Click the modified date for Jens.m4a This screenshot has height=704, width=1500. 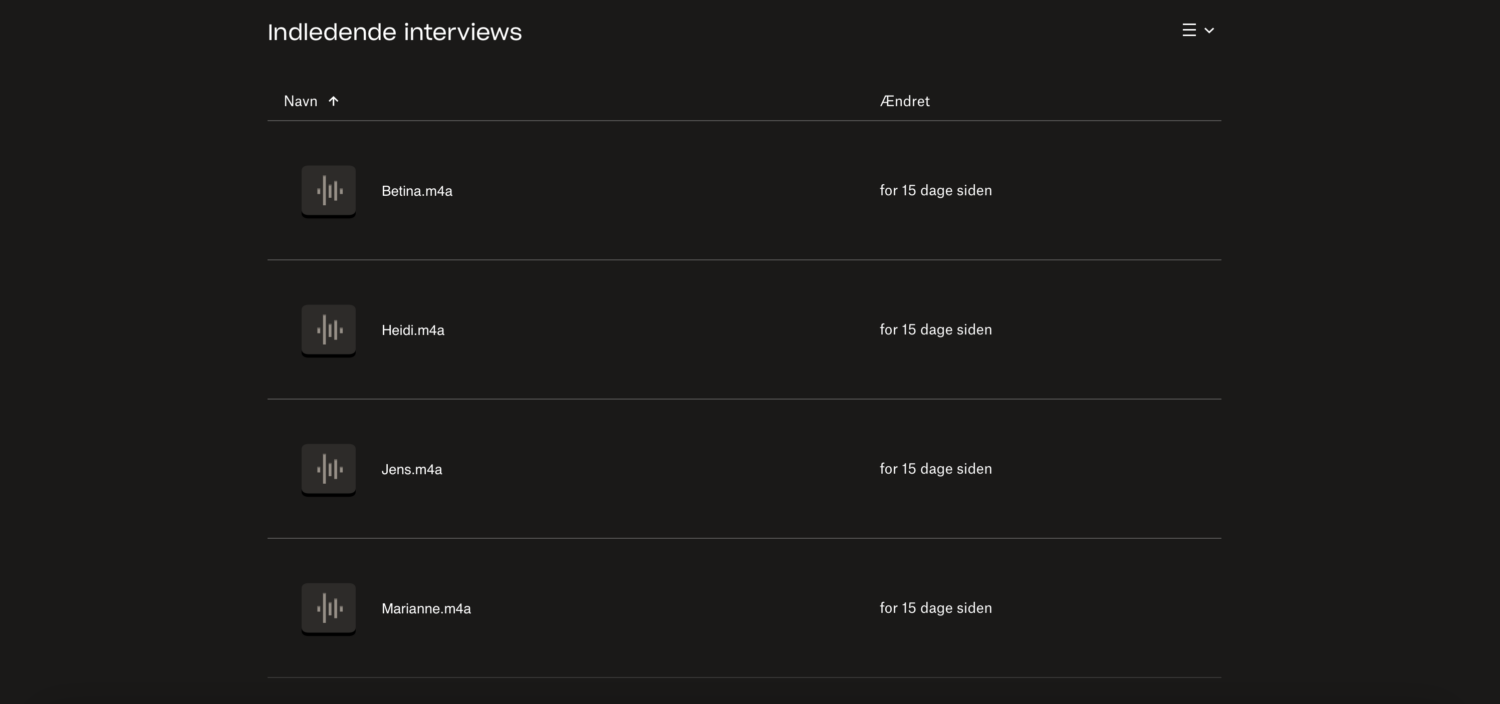coord(935,468)
